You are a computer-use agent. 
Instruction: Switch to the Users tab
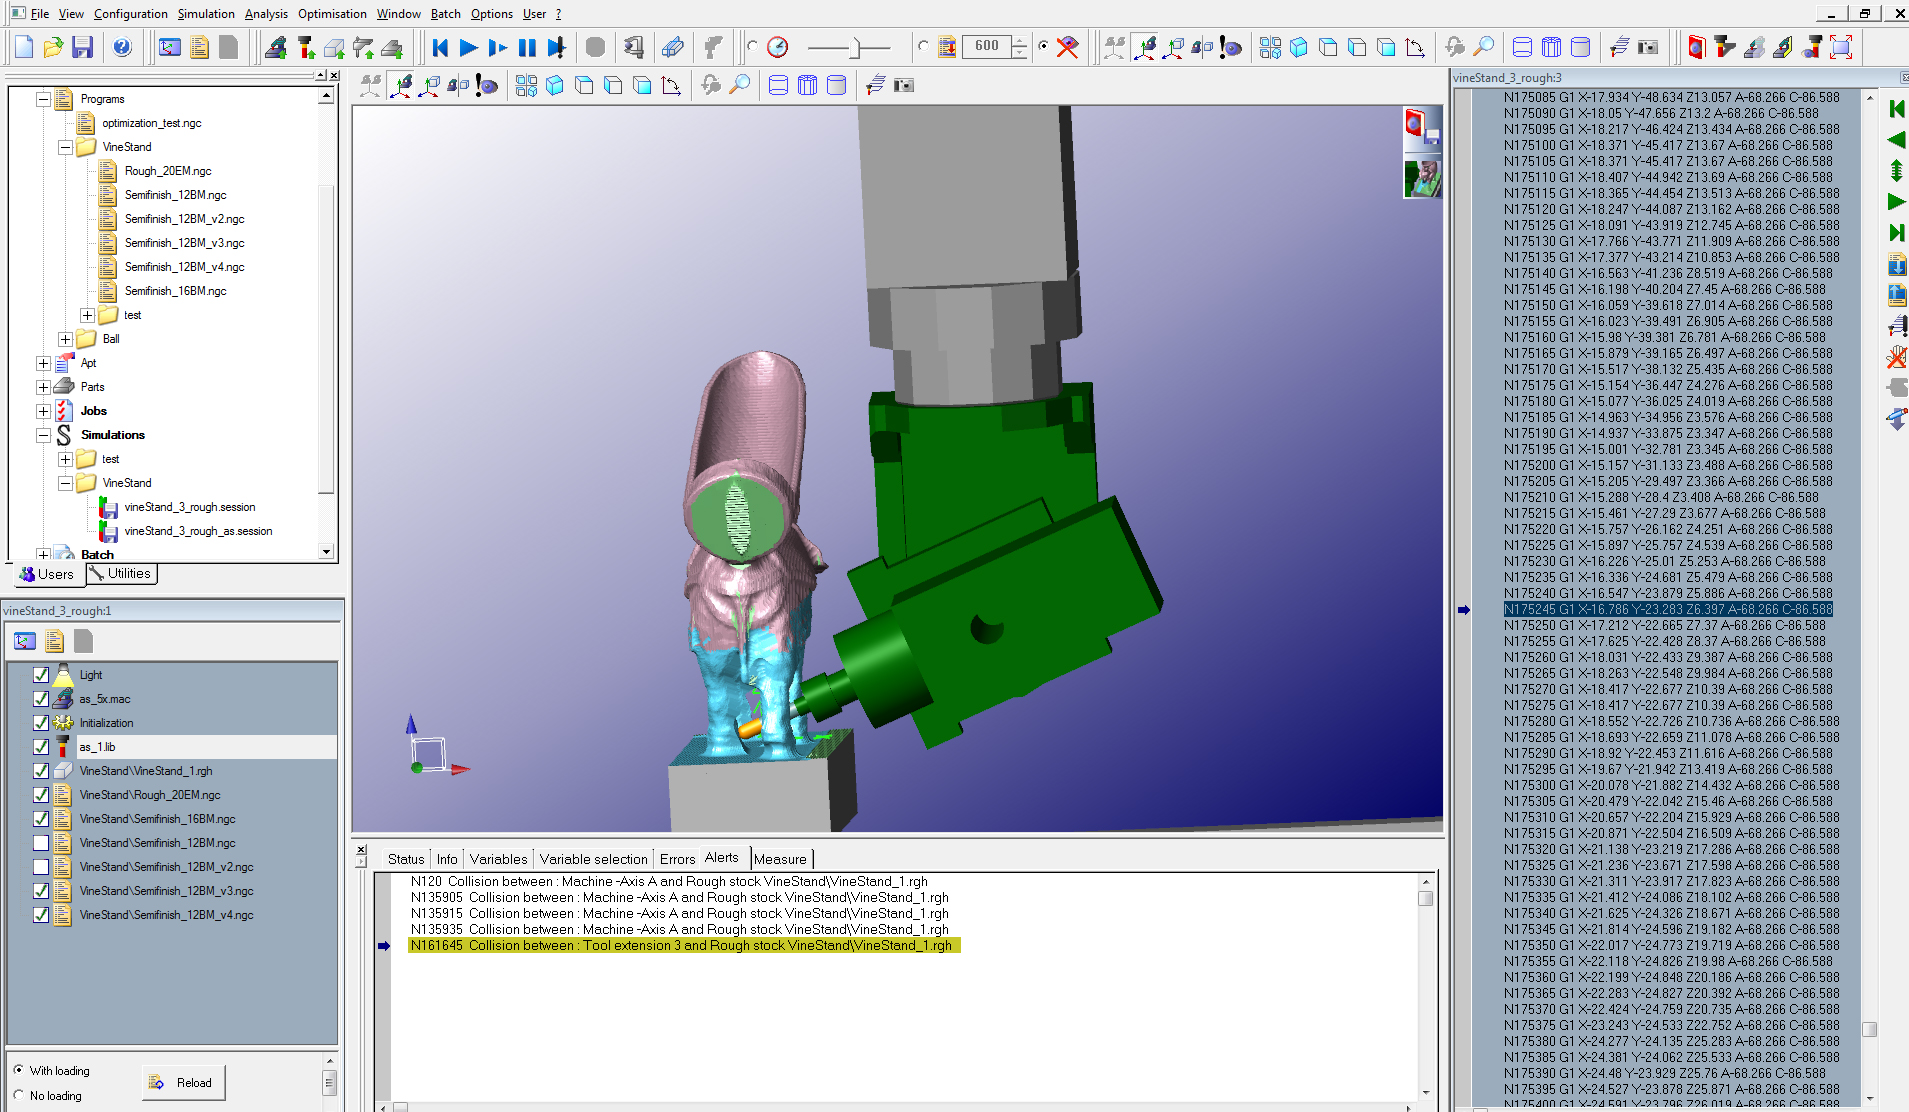point(48,574)
